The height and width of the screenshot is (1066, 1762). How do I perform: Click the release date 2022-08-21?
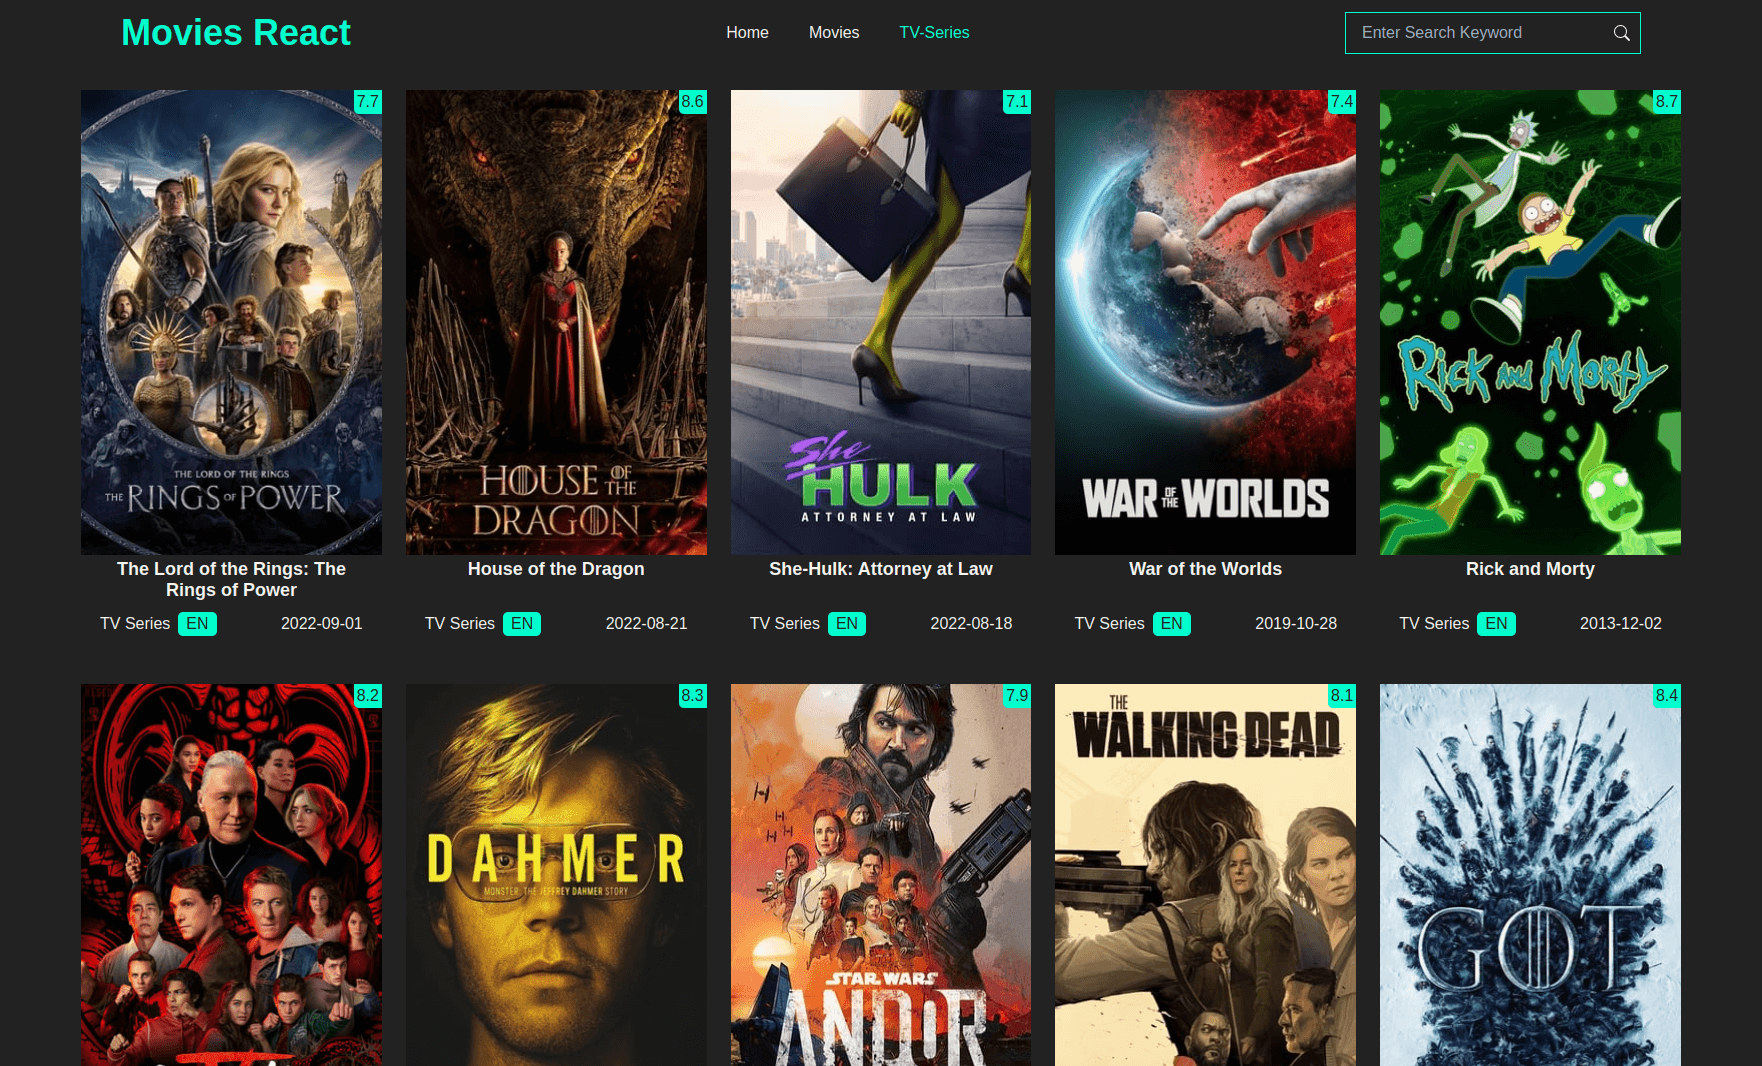point(647,624)
